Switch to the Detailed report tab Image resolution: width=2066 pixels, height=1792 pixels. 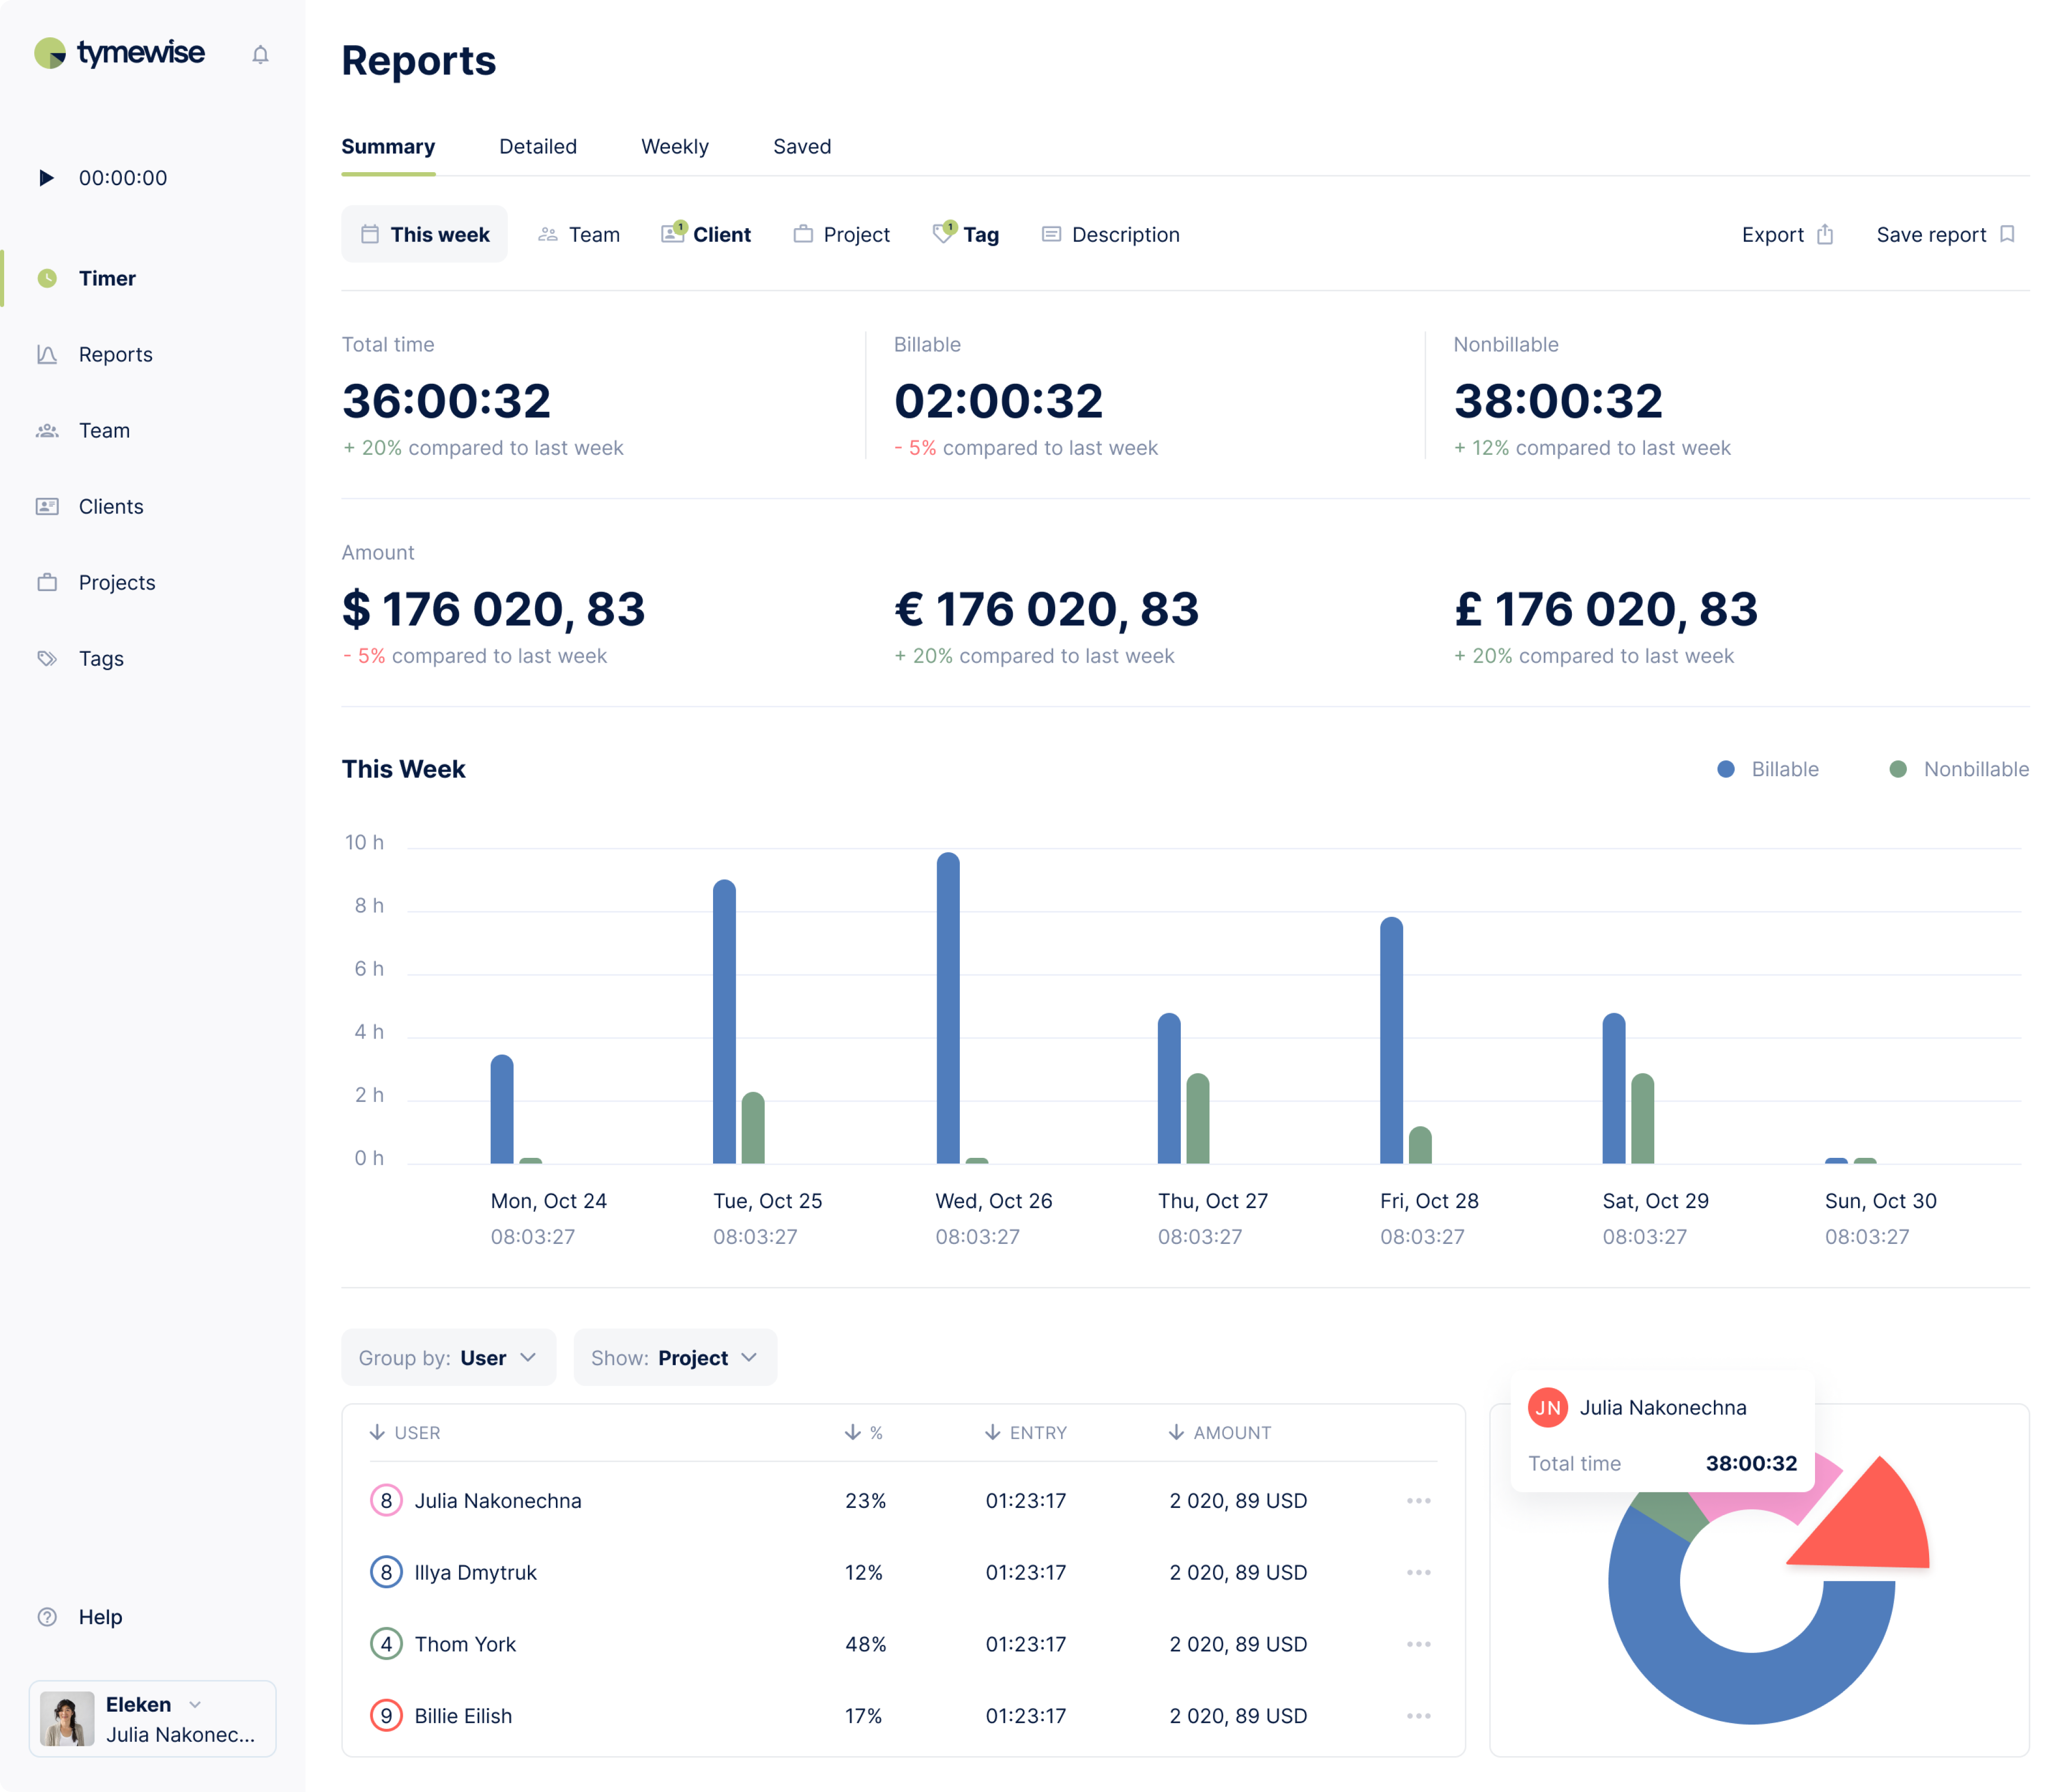point(538,146)
